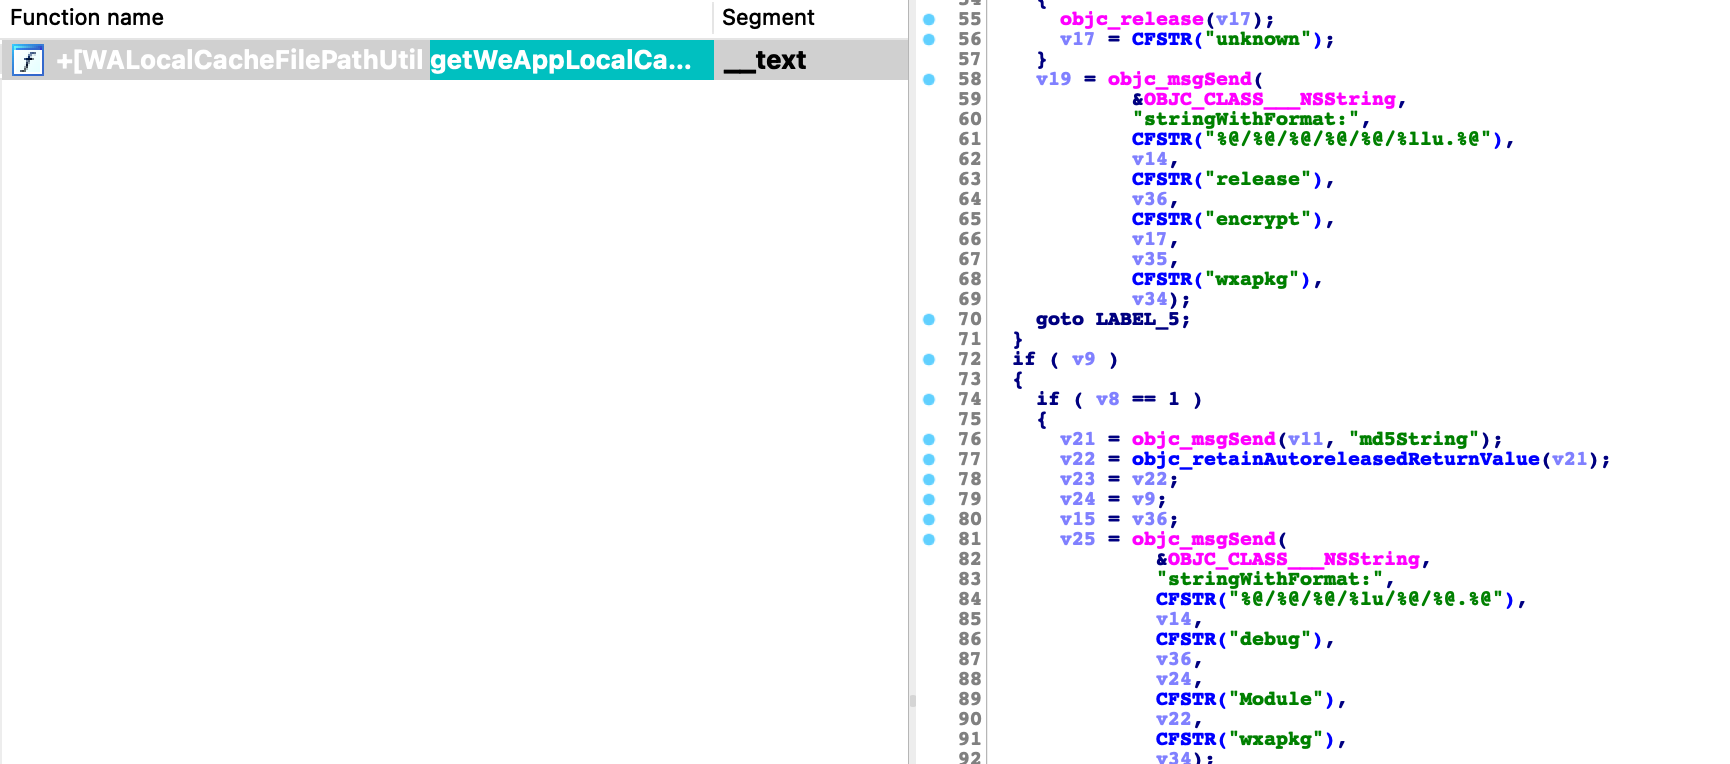
Task: Click objc_retainAutoreleasedReturnValue on line 77
Action: [x=1335, y=459]
